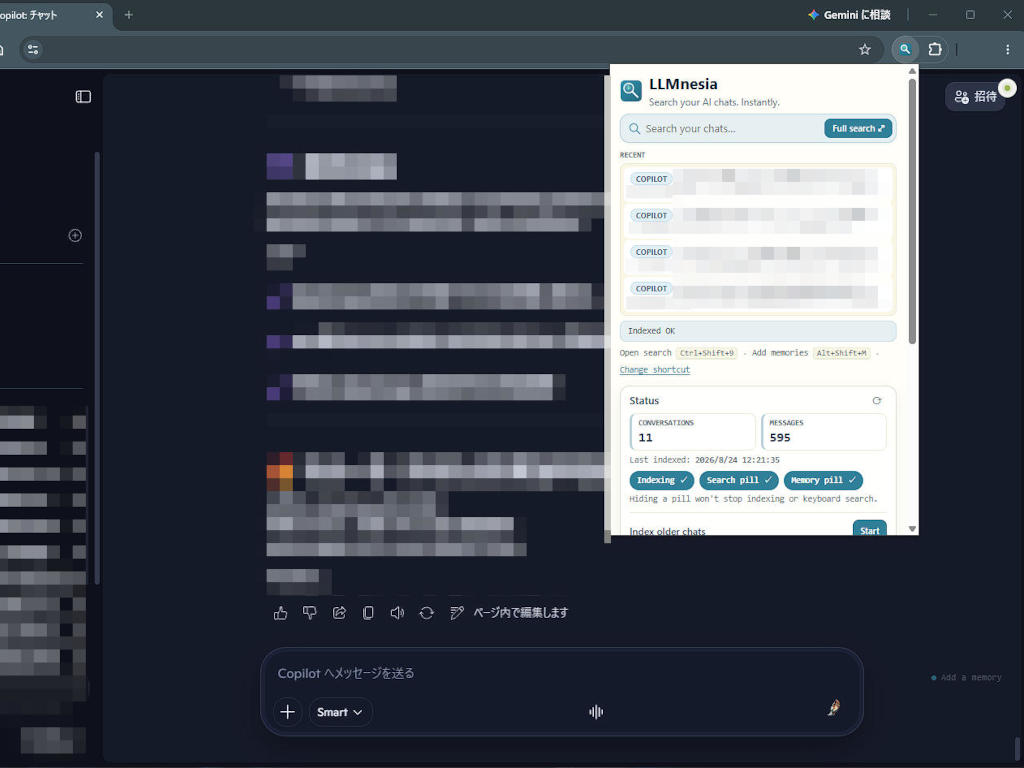This screenshot has height=768, width=1024.
Task: Click the plus circle icon in Copilot sidebar
Action: (x=75, y=235)
